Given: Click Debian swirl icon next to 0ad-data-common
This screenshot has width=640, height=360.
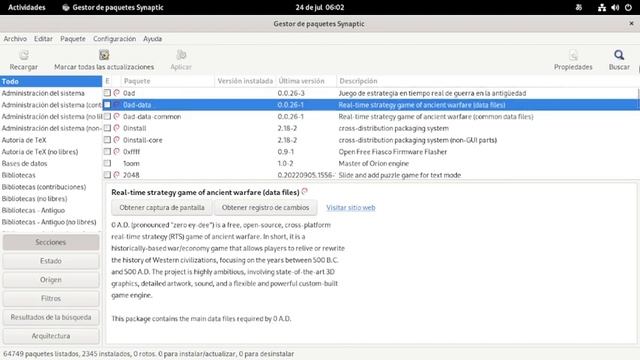Looking at the screenshot, I should [x=116, y=116].
